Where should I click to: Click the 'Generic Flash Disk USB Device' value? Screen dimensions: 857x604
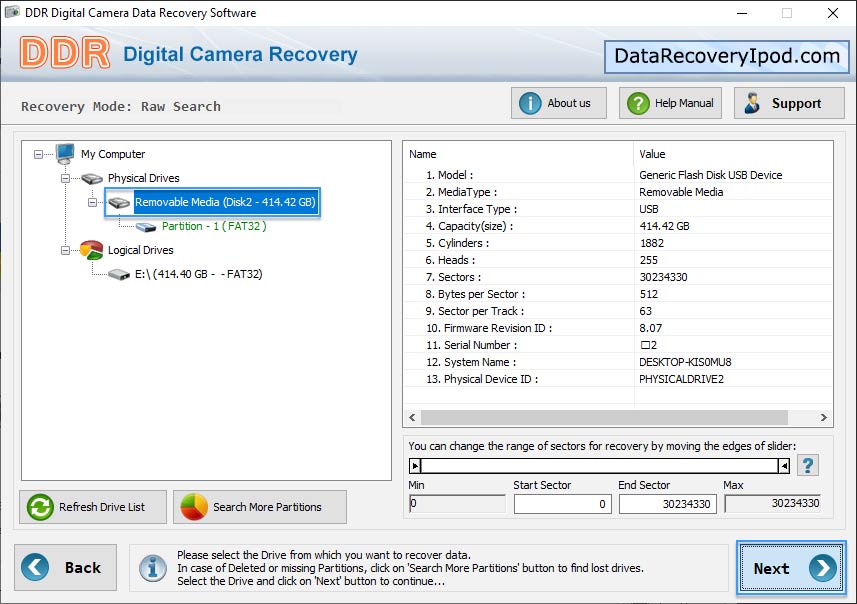tap(711, 175)
